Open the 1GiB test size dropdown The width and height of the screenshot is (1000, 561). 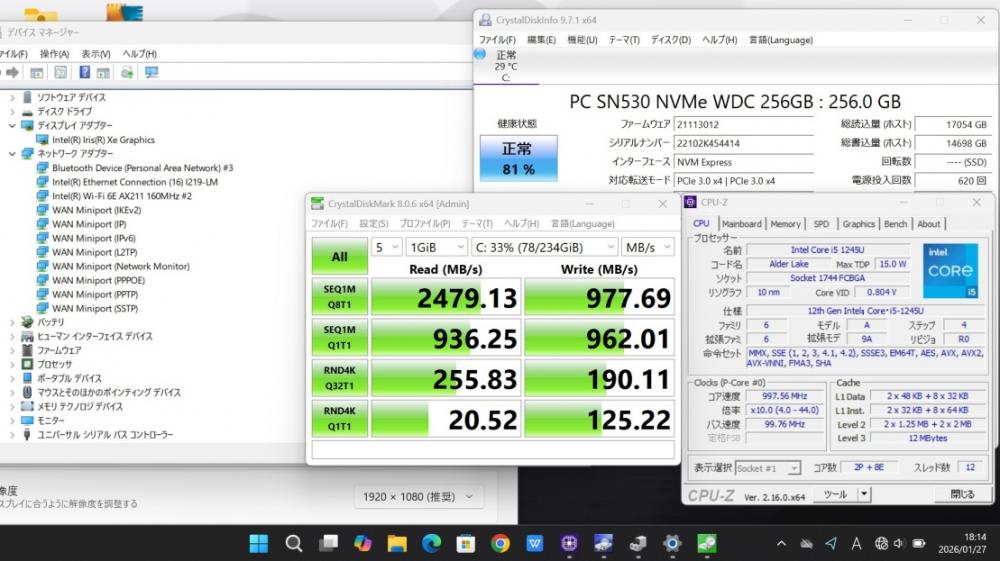[436, 246]
